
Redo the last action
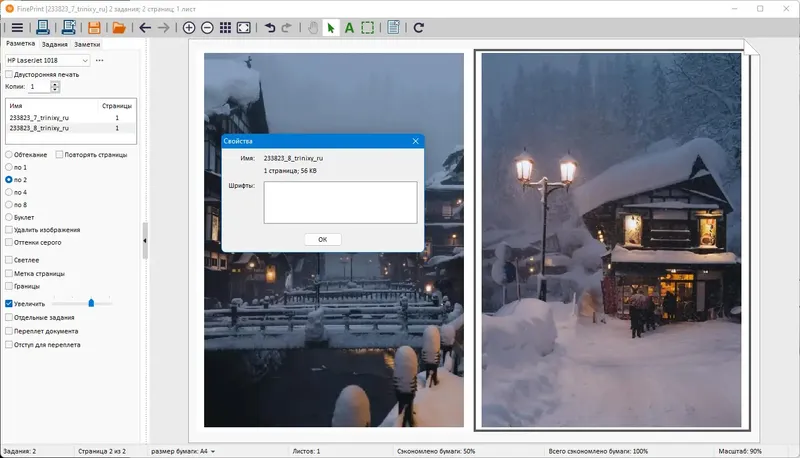click(x=287, y=28)
